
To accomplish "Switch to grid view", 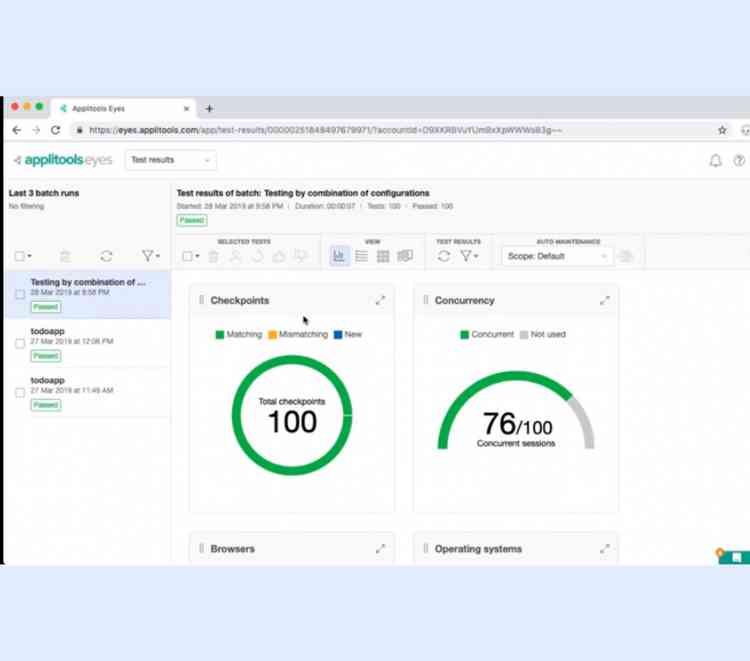I will [383, 256].
